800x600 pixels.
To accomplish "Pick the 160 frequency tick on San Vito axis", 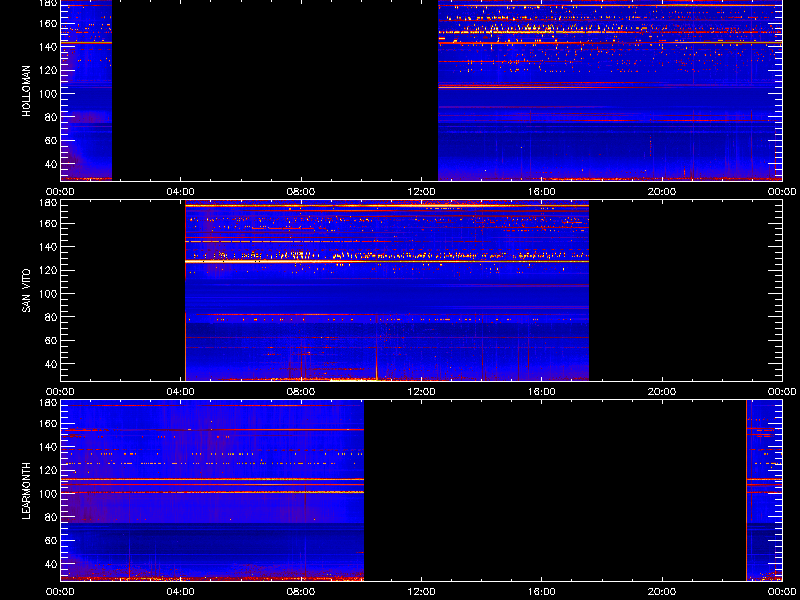I will click(49, 223).
